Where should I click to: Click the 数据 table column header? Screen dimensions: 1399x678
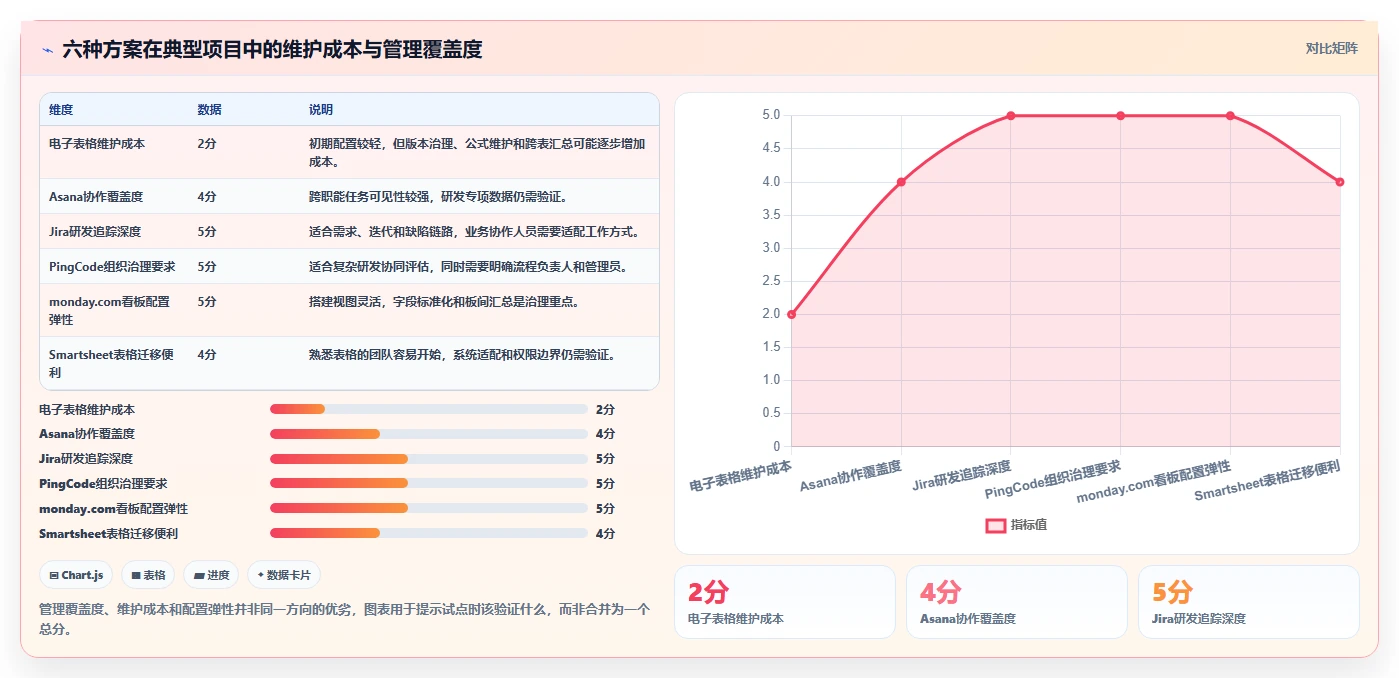coord(210,110)
